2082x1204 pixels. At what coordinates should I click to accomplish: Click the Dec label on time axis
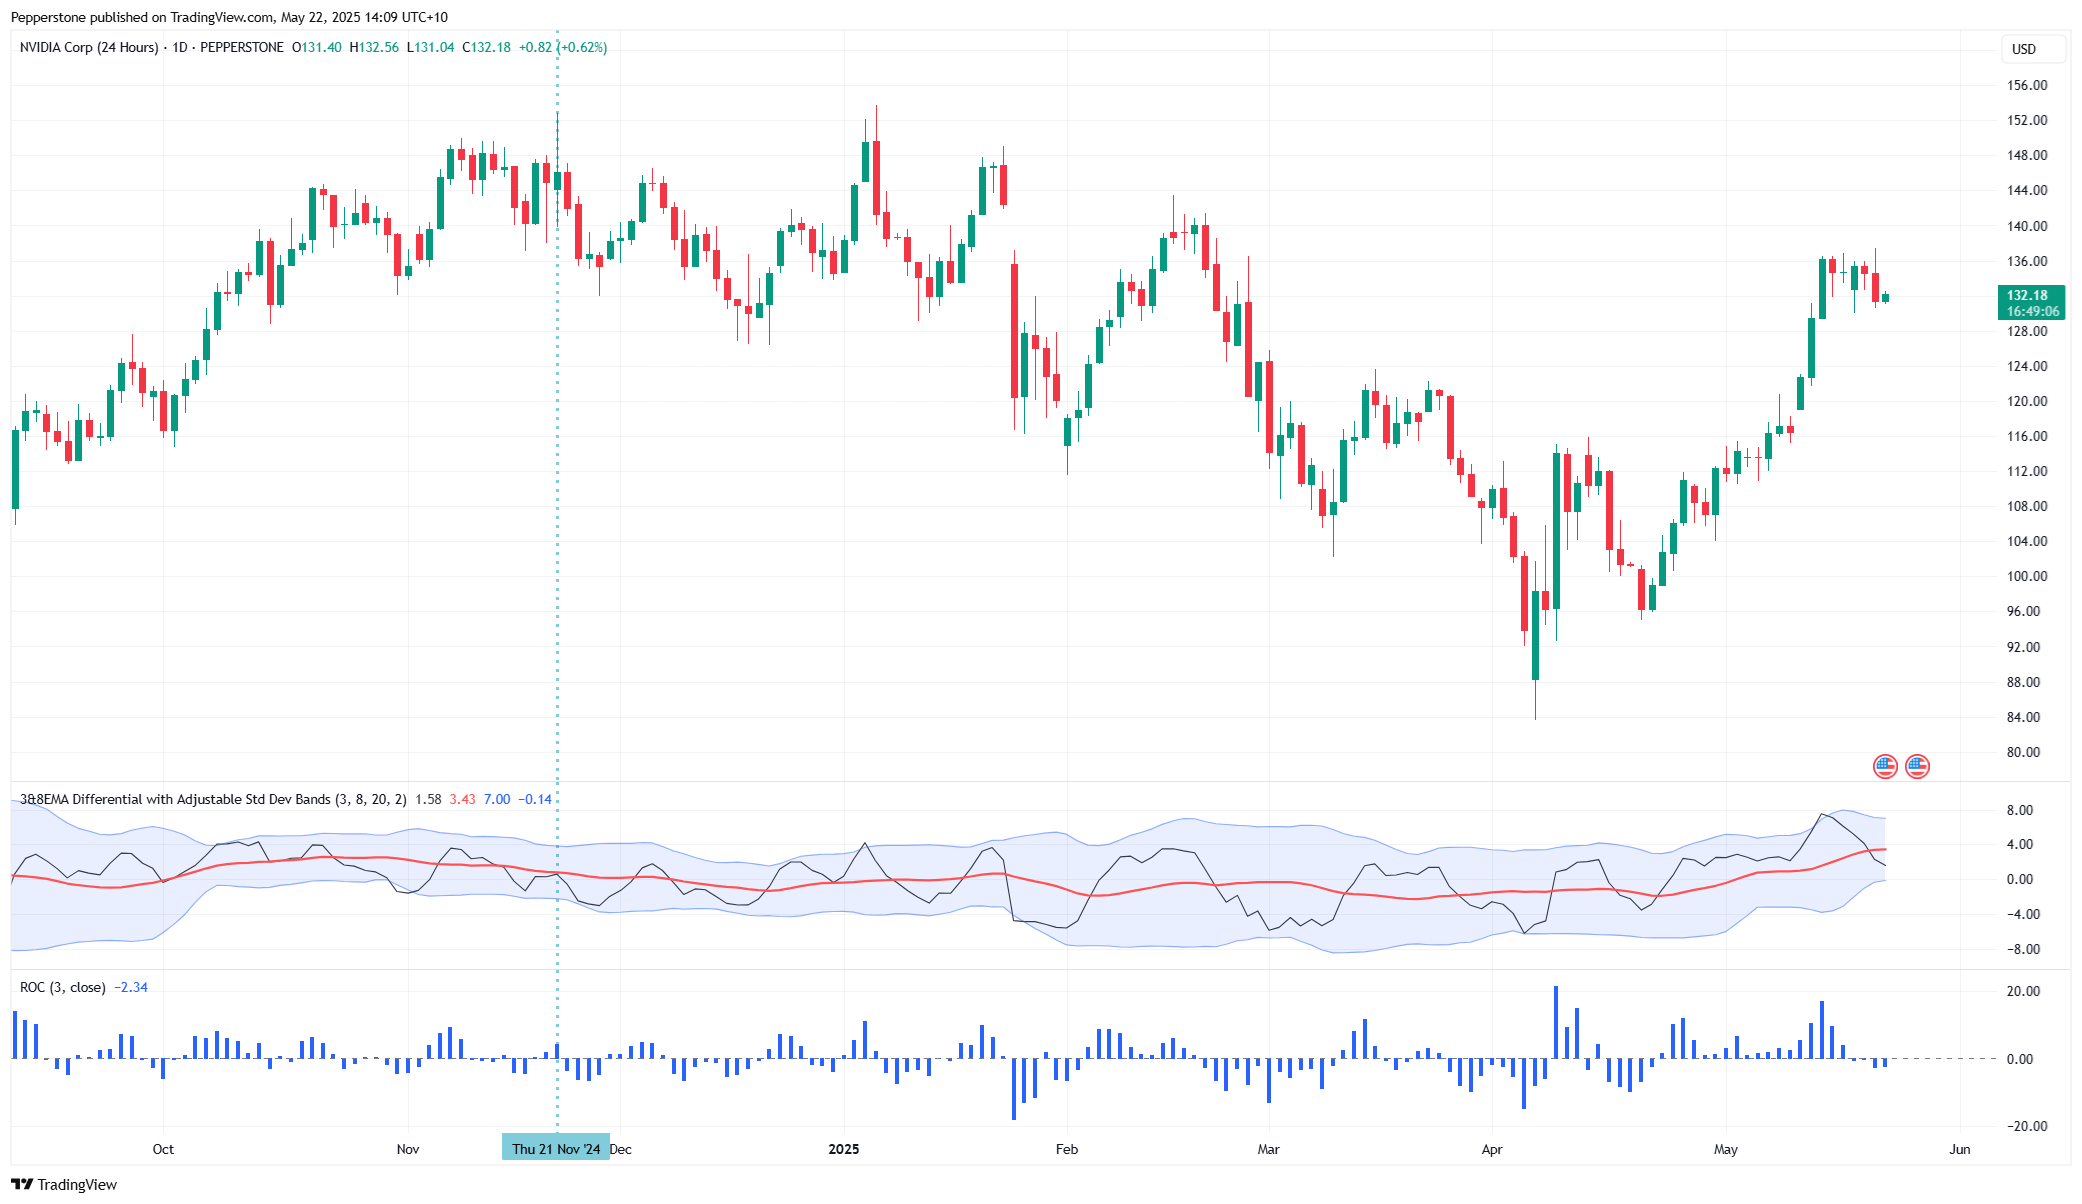(x=621, y=1149)
